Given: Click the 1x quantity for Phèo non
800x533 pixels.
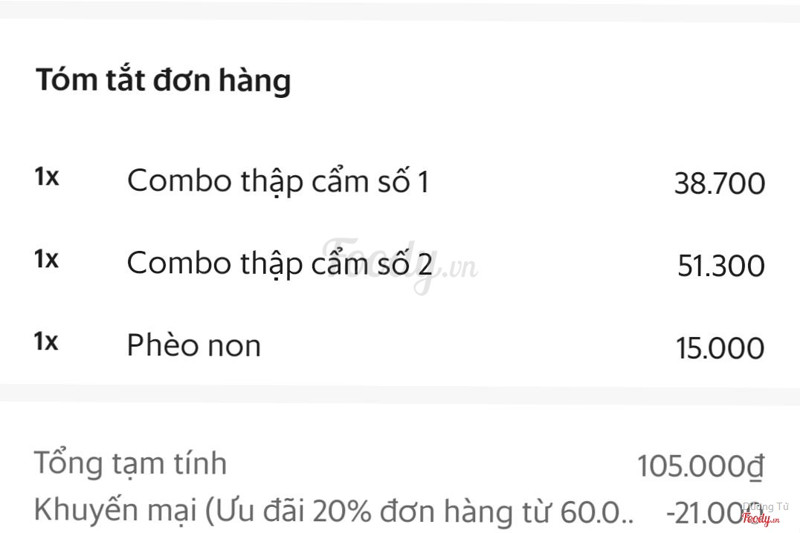Looking at the screenshot, I should [46, 342].
